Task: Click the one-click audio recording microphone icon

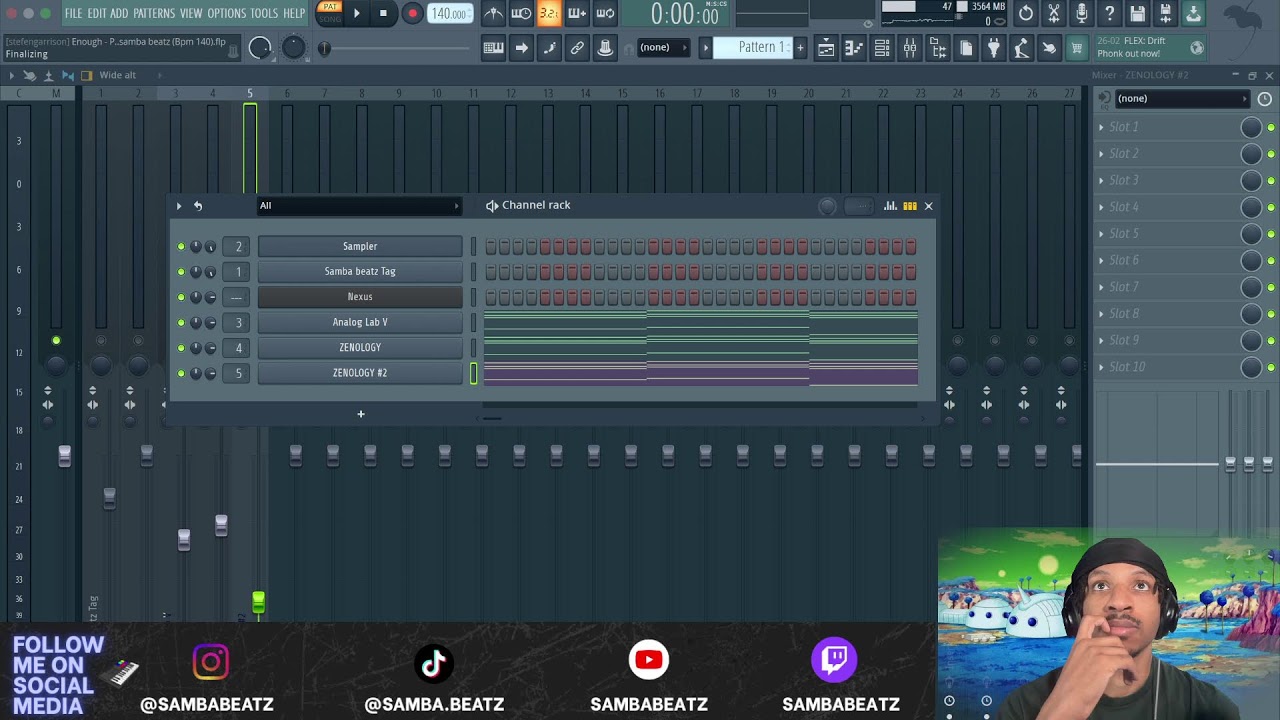Action: point(1082,13)
